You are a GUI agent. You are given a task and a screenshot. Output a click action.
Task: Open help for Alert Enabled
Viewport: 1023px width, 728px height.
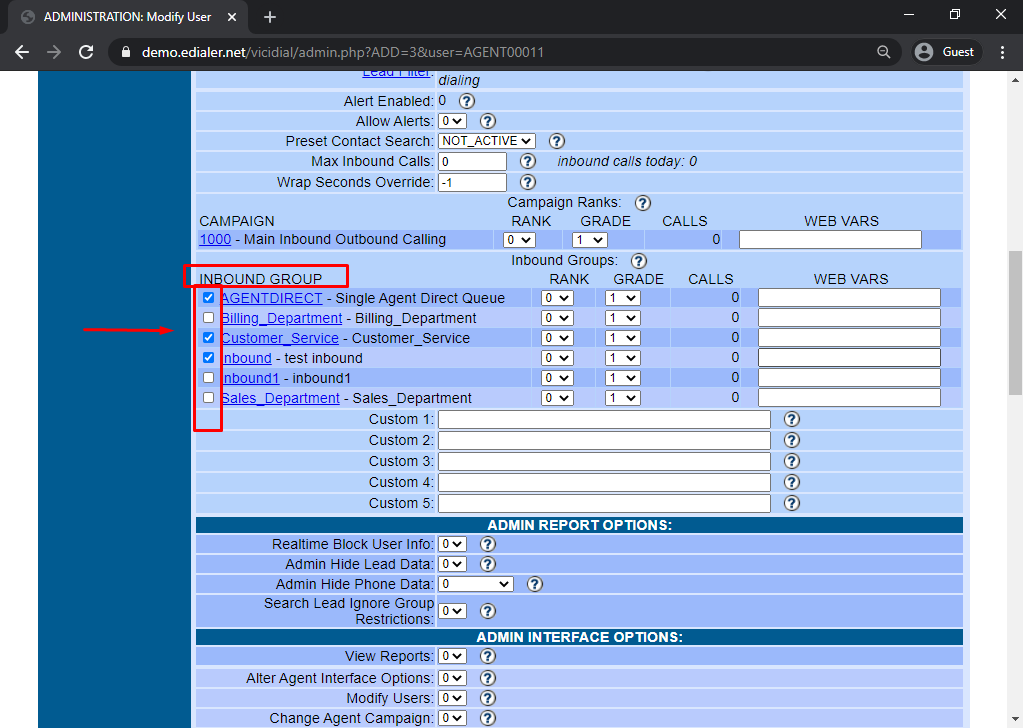point(466,101)
